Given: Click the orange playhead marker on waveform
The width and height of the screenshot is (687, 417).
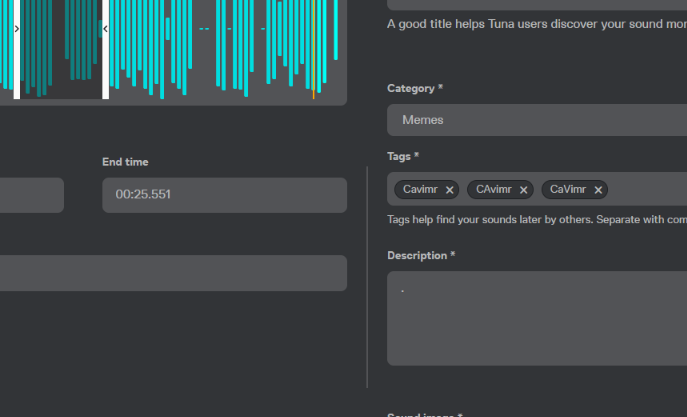Looking at the screenshot, I should (x=313, y=94).
